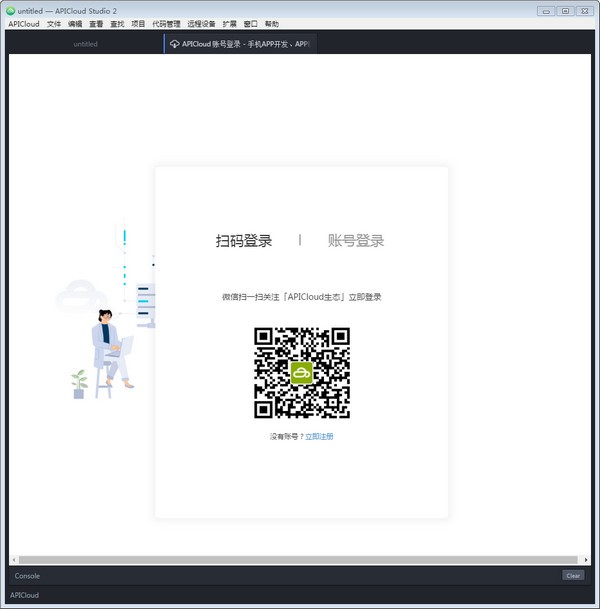The height and width of the screenshot is (609, 600).
Task: Select the untitled editor tab
Action: coord(85,44)
